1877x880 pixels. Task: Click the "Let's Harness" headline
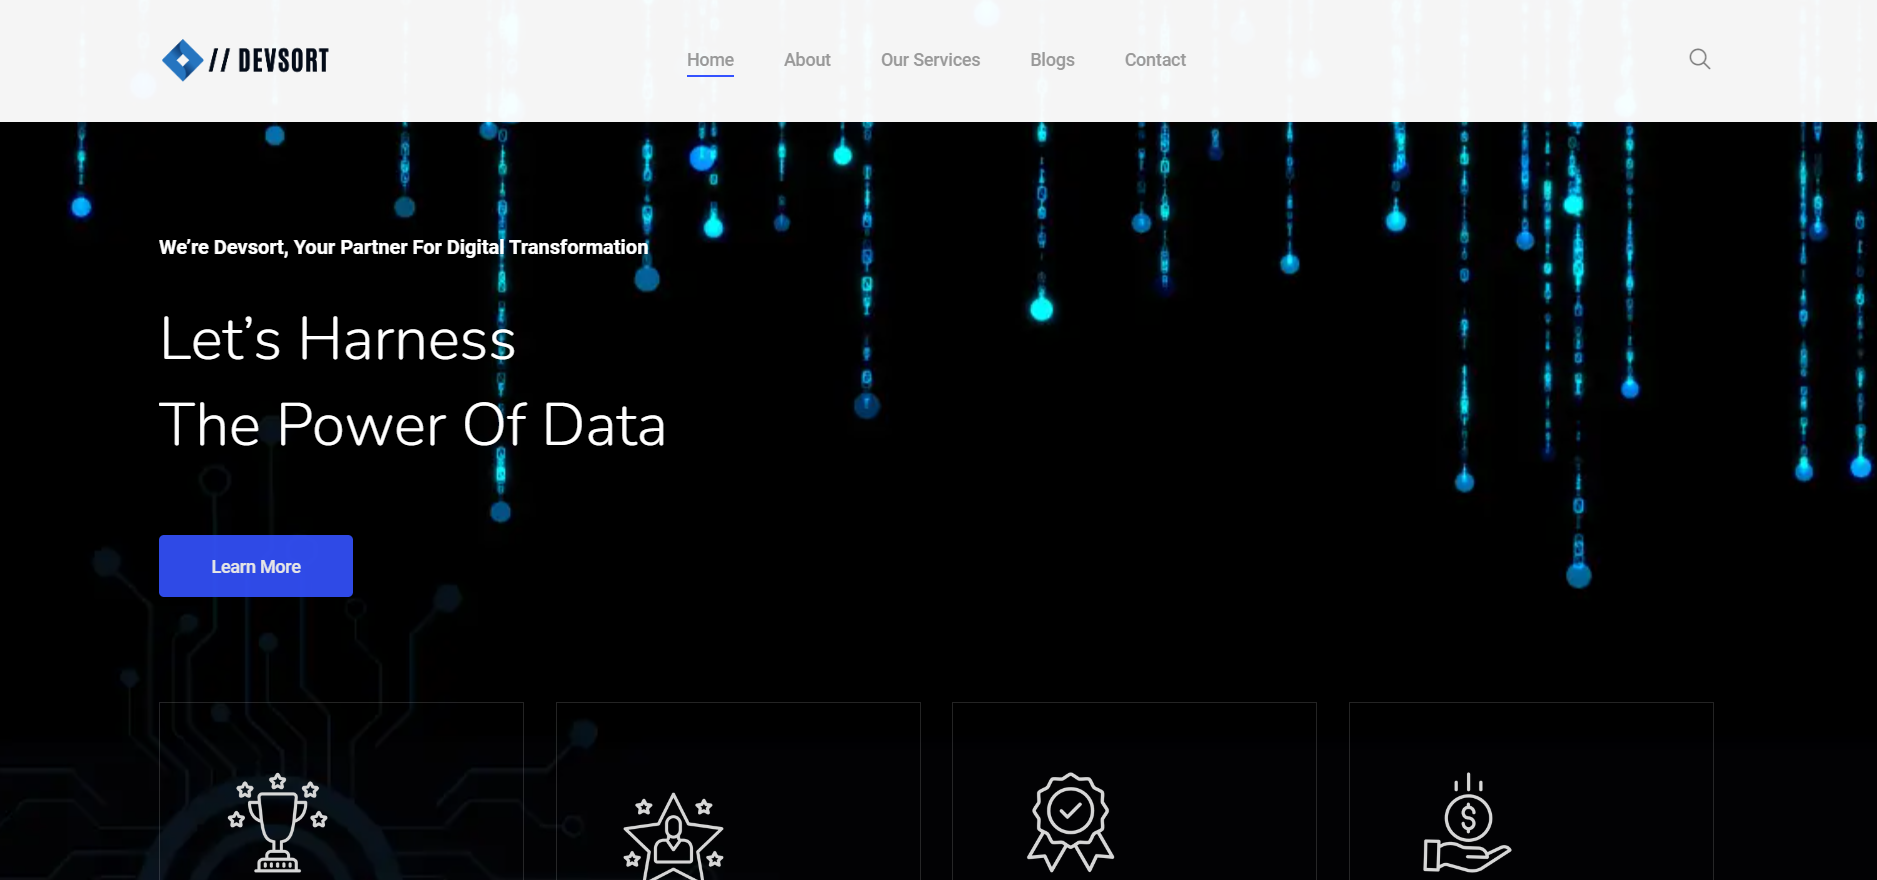(x=337, y=339)
